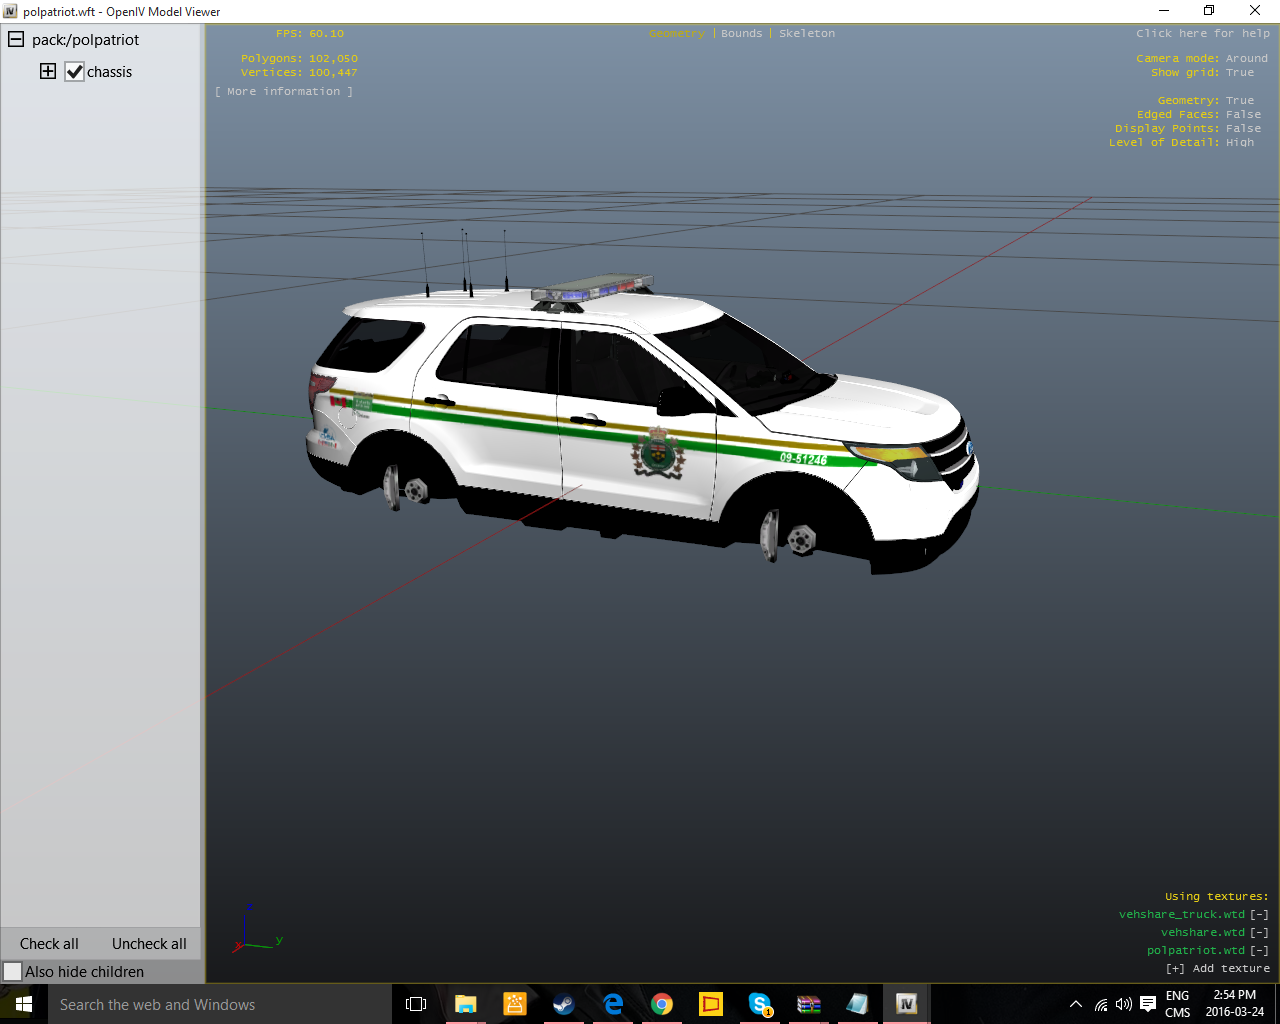Remove polpatriot.wtd texture with [-]

(1259, 950)
